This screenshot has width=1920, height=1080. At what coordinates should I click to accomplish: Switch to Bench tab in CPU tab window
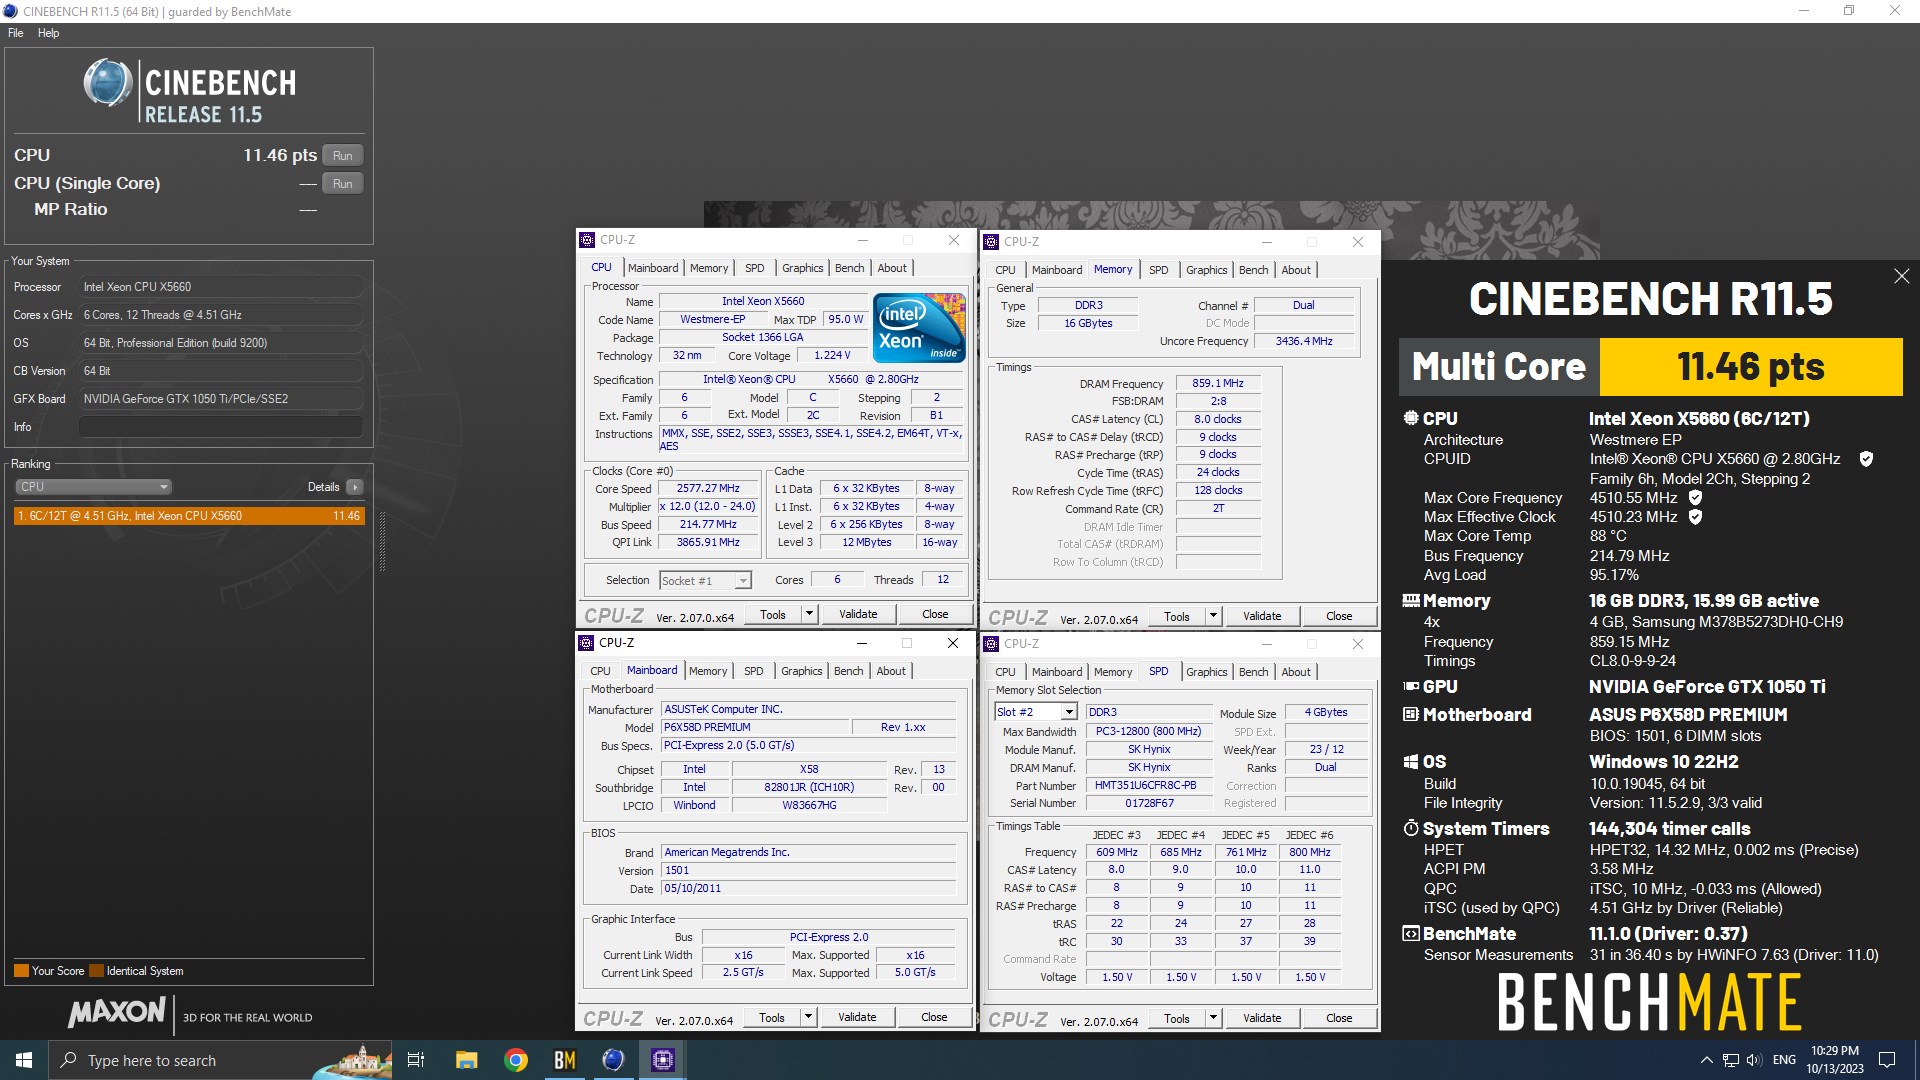point(849,268)
